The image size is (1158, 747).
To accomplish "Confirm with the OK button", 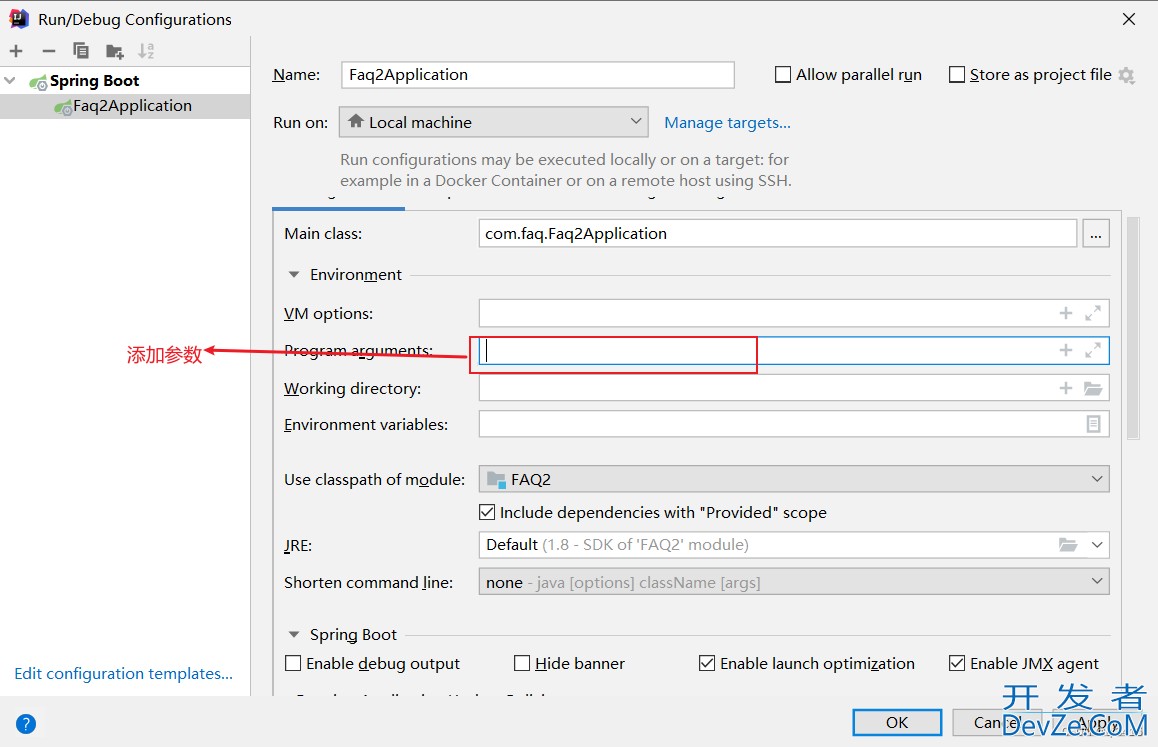I will [x=897, y=723].
